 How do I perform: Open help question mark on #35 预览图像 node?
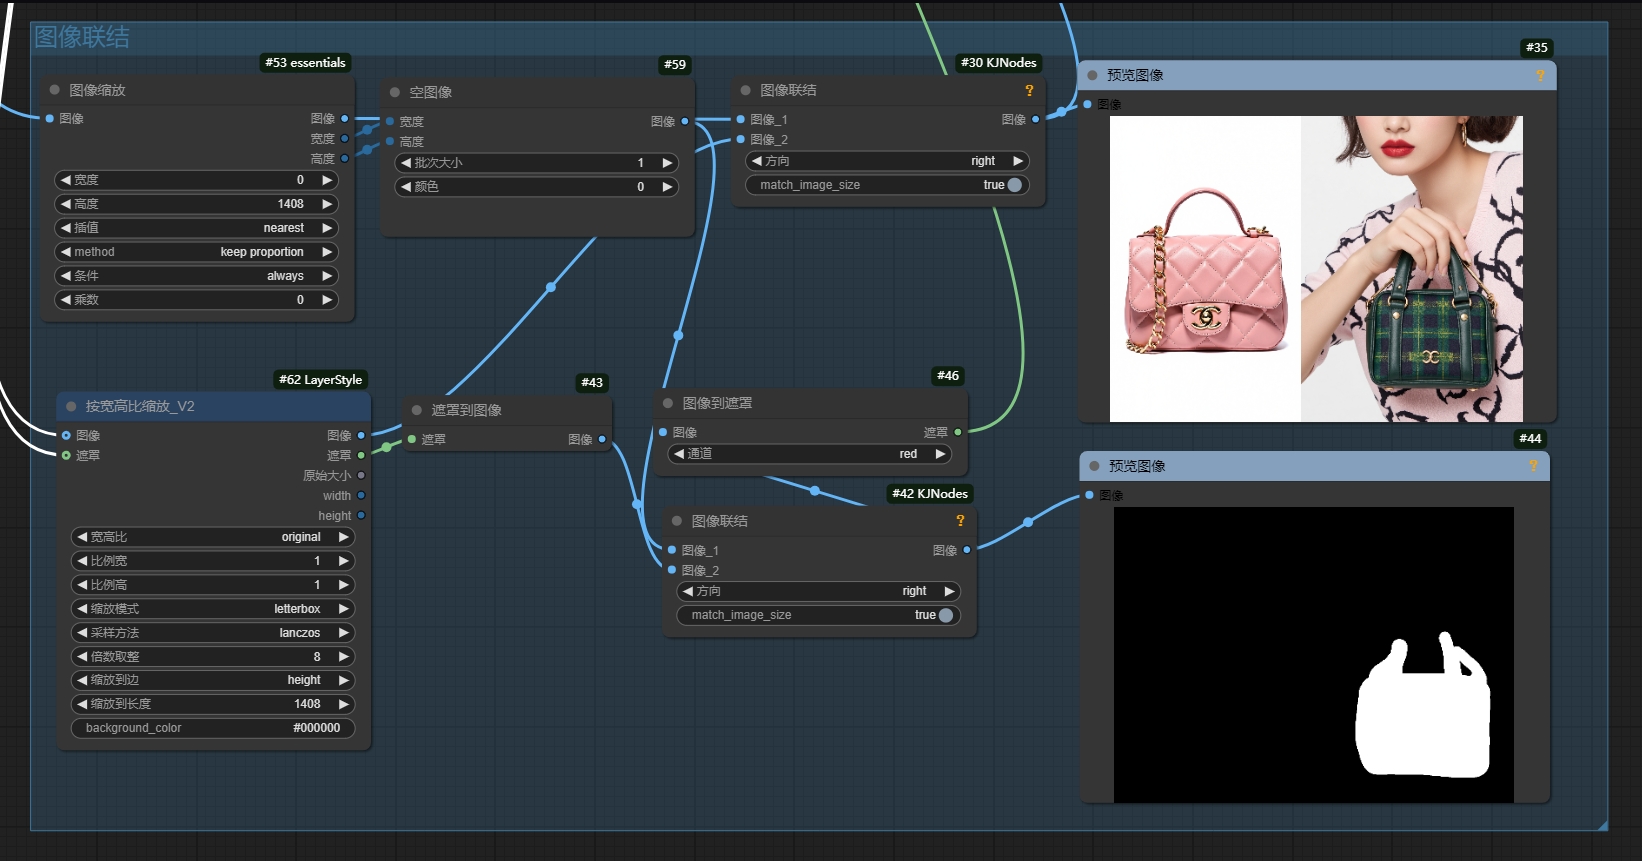(1540, 75)
